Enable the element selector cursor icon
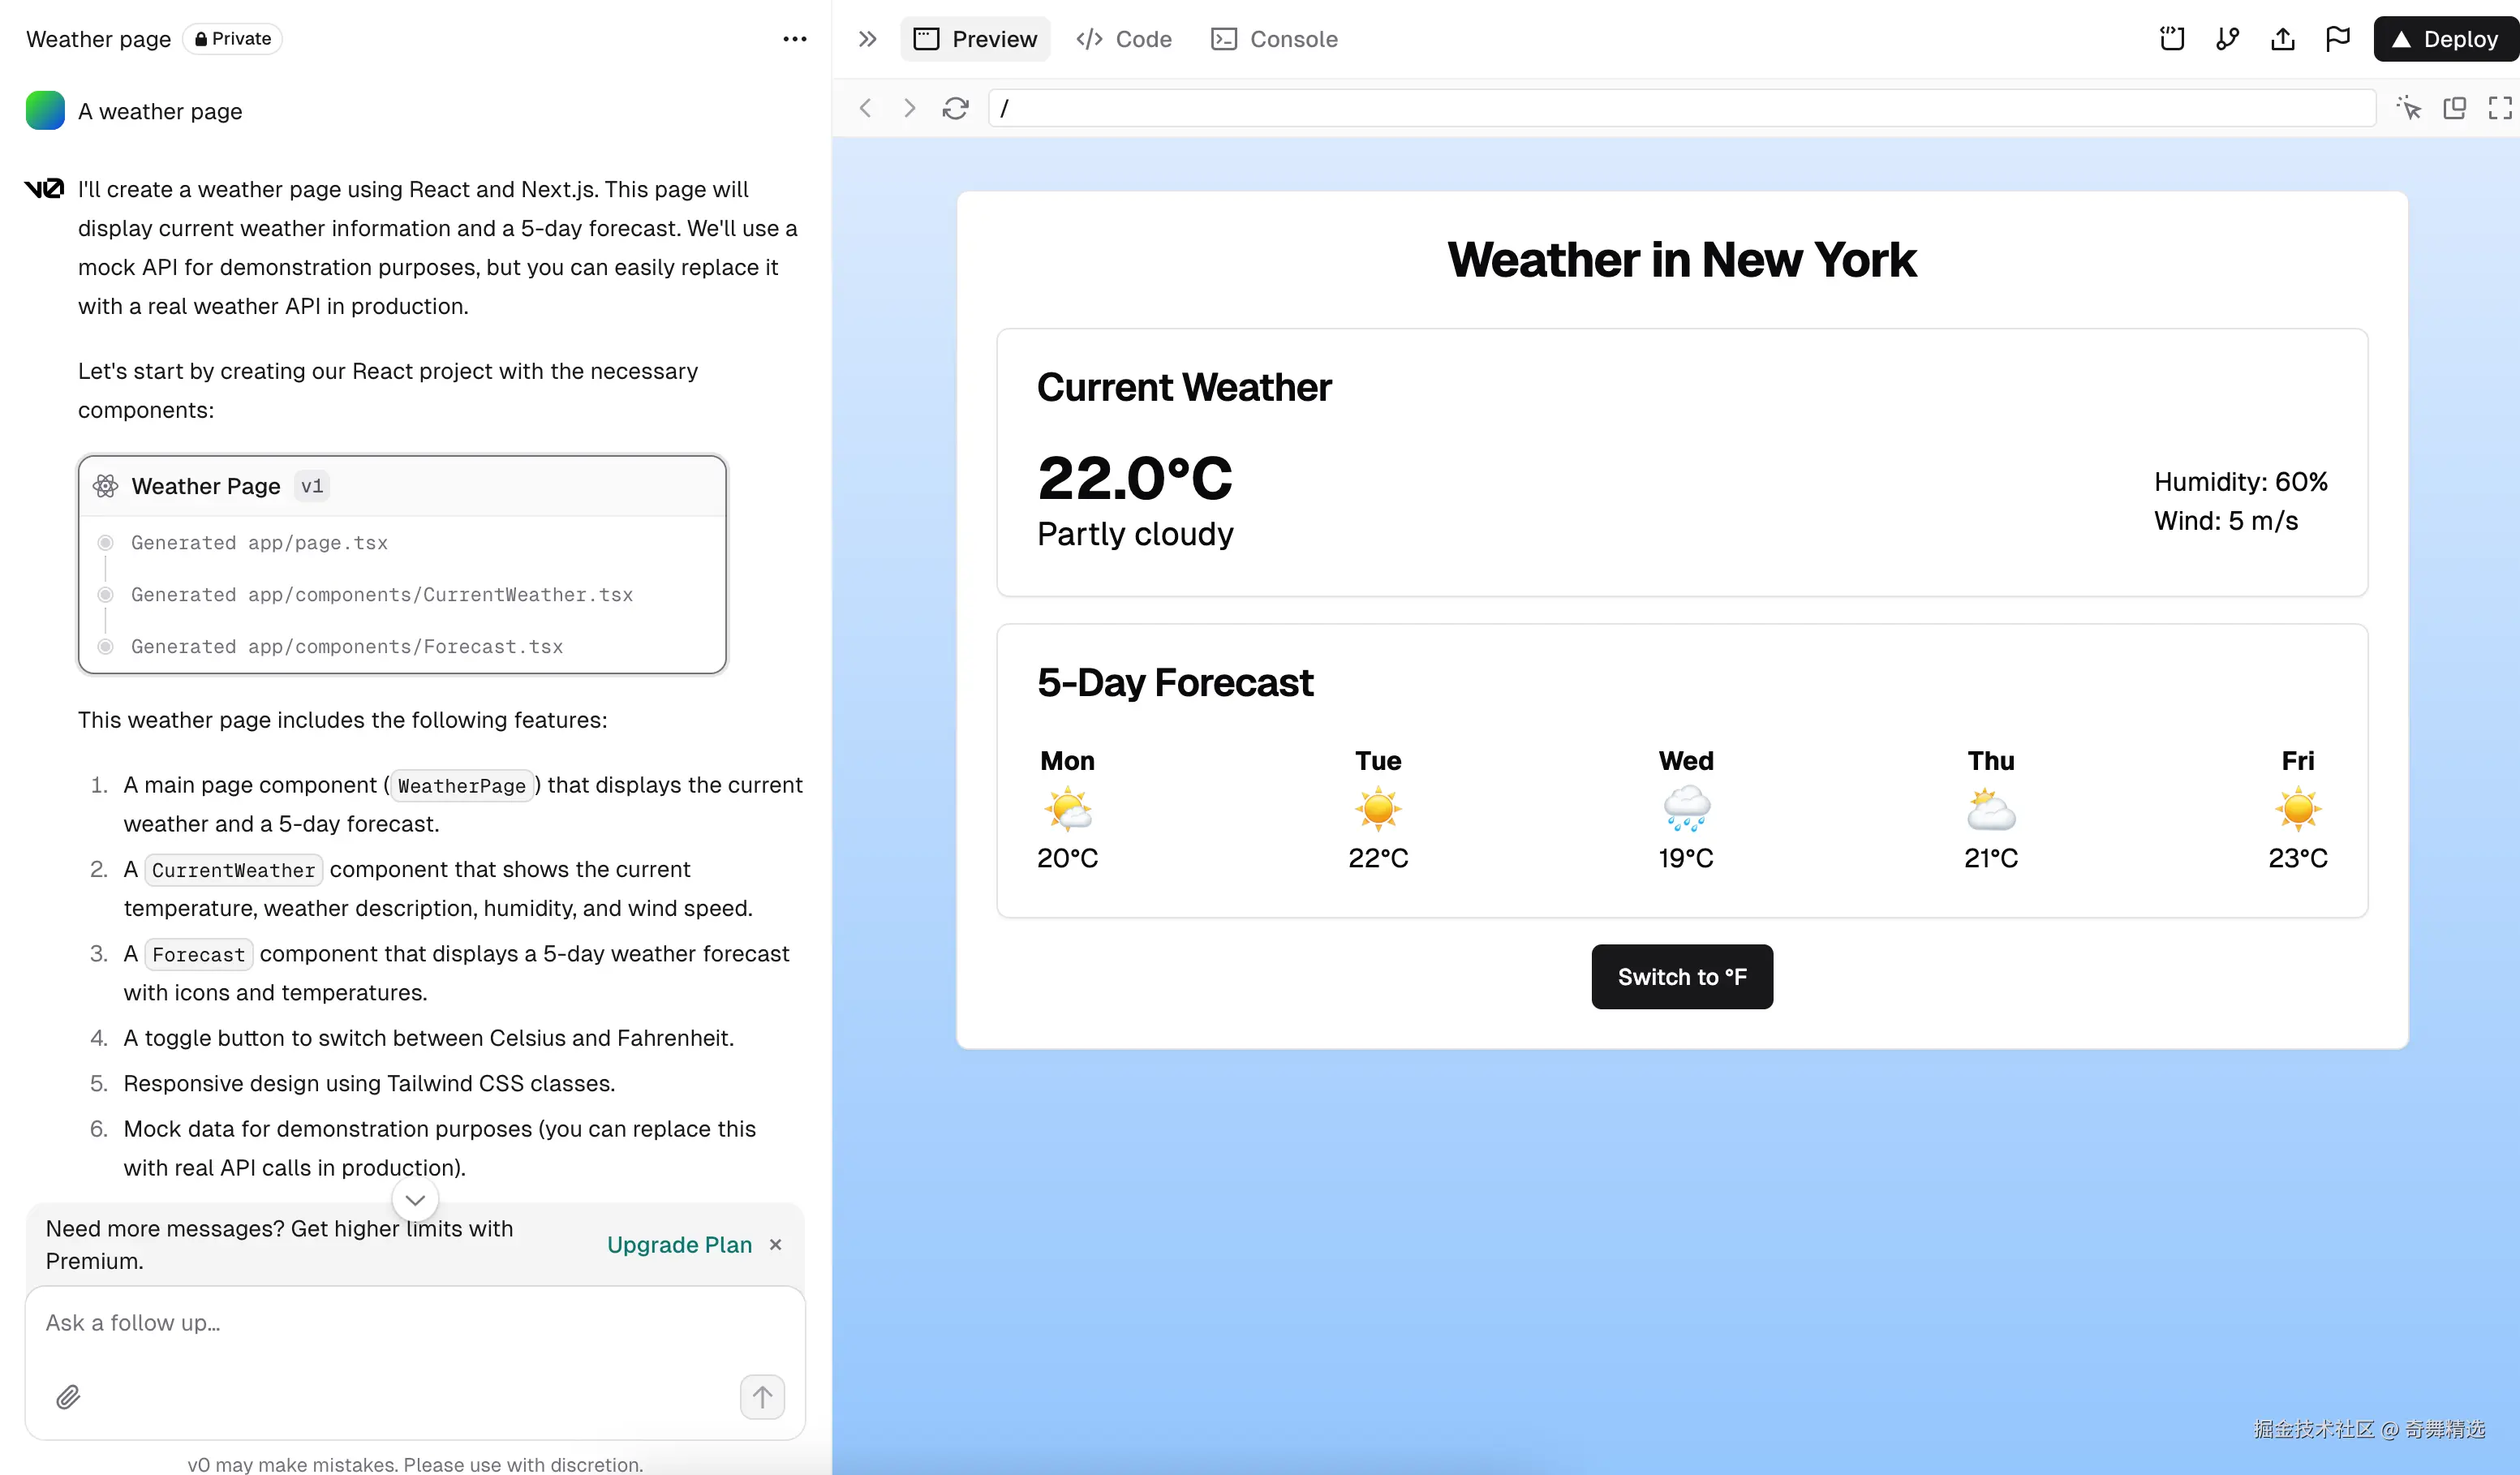Viewport: 2520px width, 1475px height. (x=2409, y=108)
